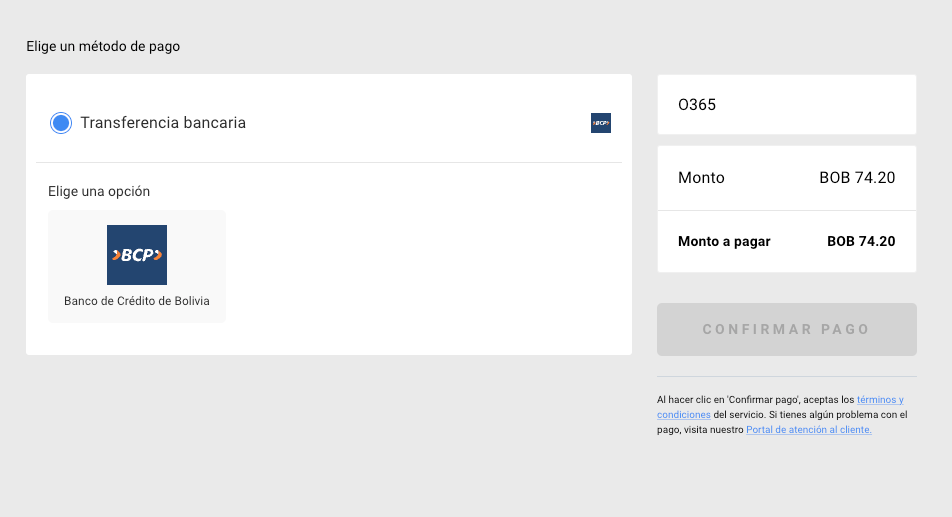Click the Elige un método de pago title

[x=103, y=46]
